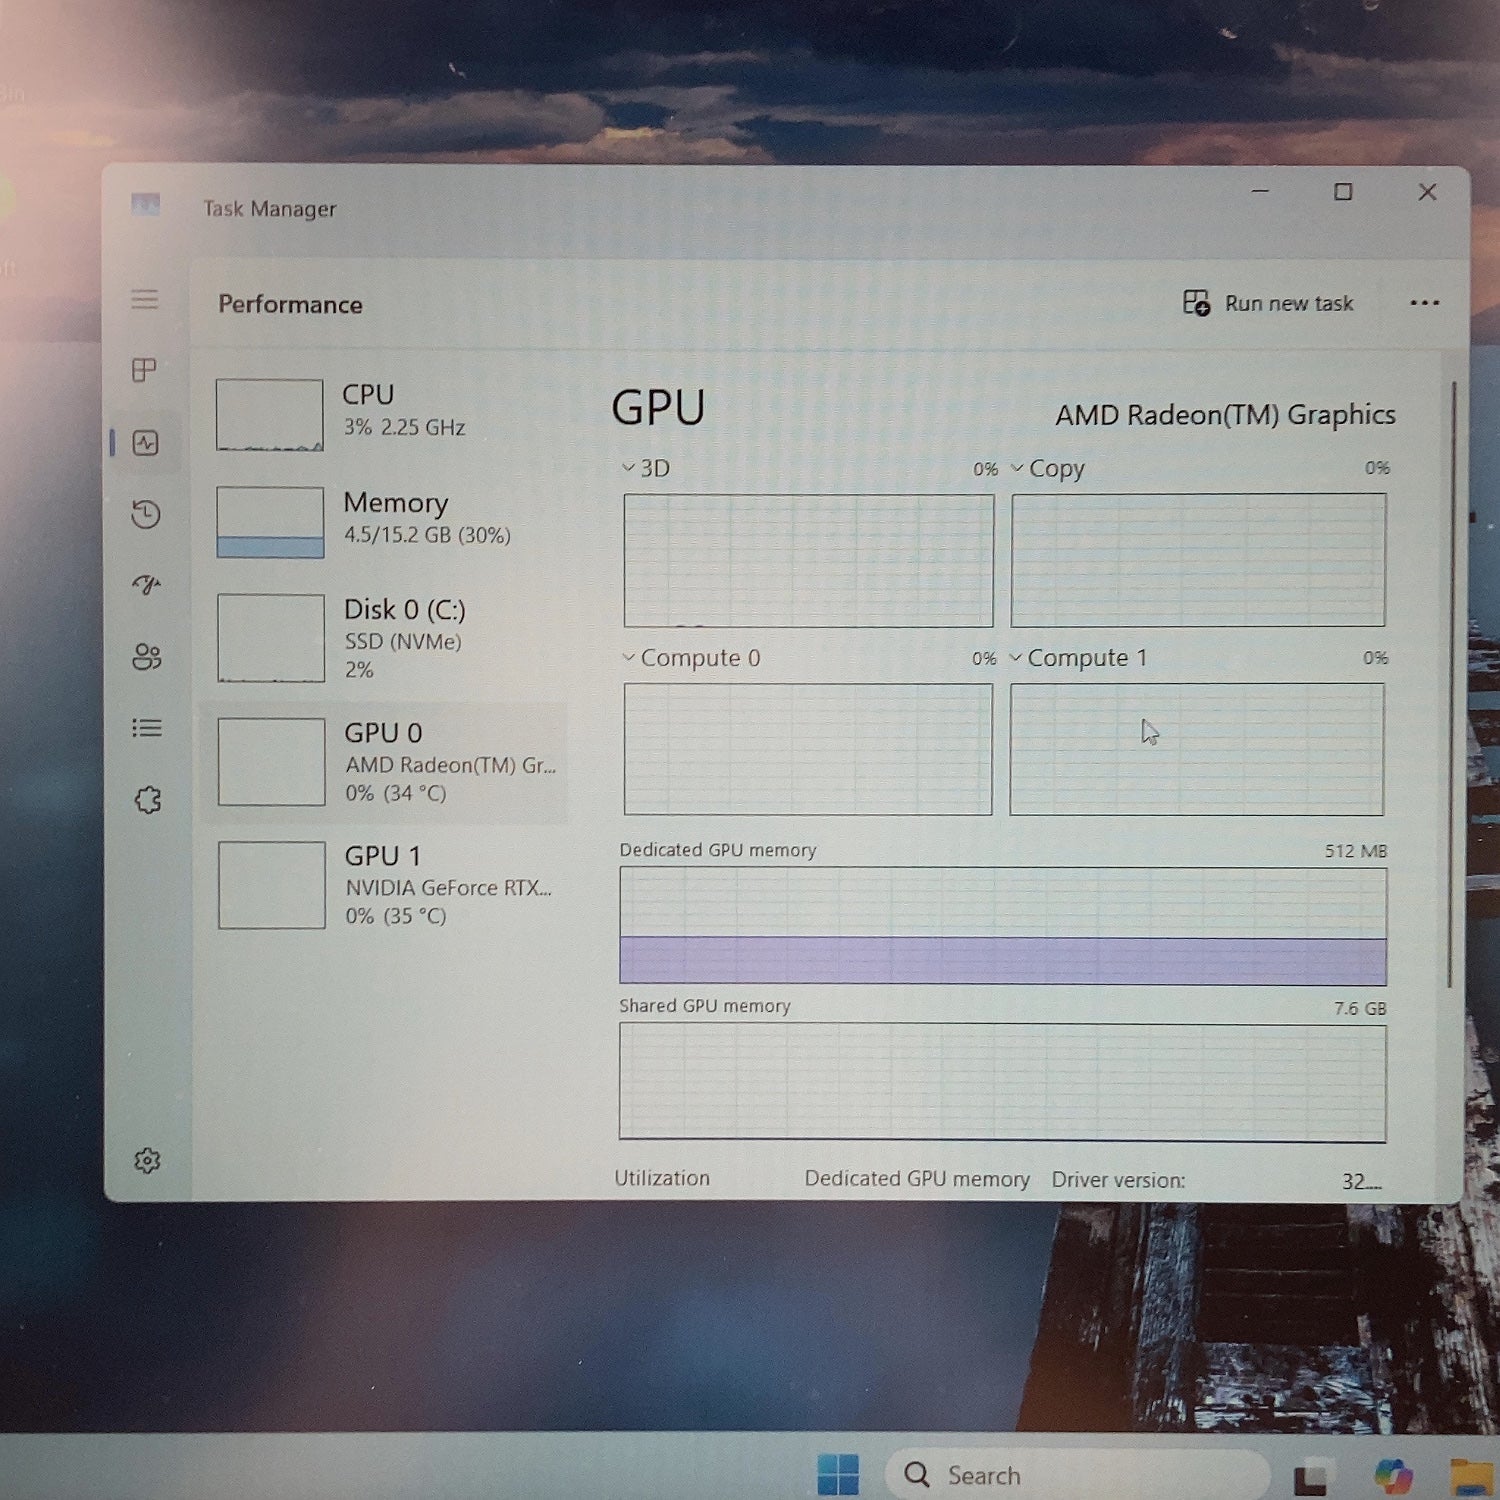Viewport: 1500px width, 1500px height.
Task: Open the Details page list icon
Action: (x=146, y=728)
